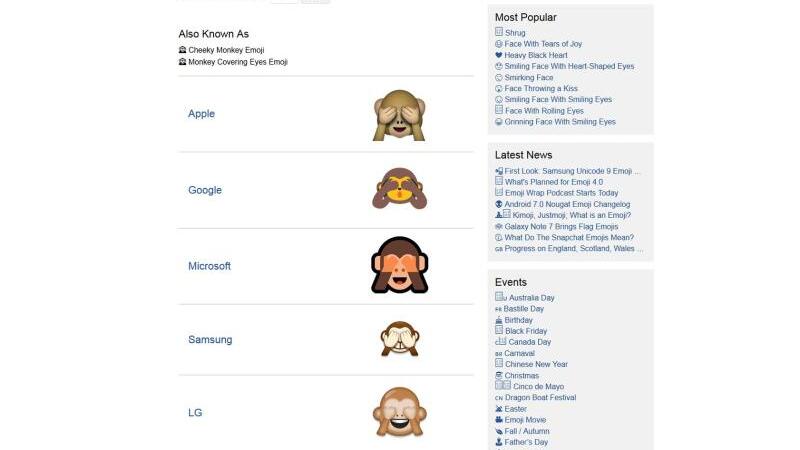The height and width of the screenshot is (450, 800).
Task: Click the Google monkey emoji image
Action: click(x=399, y=189)
